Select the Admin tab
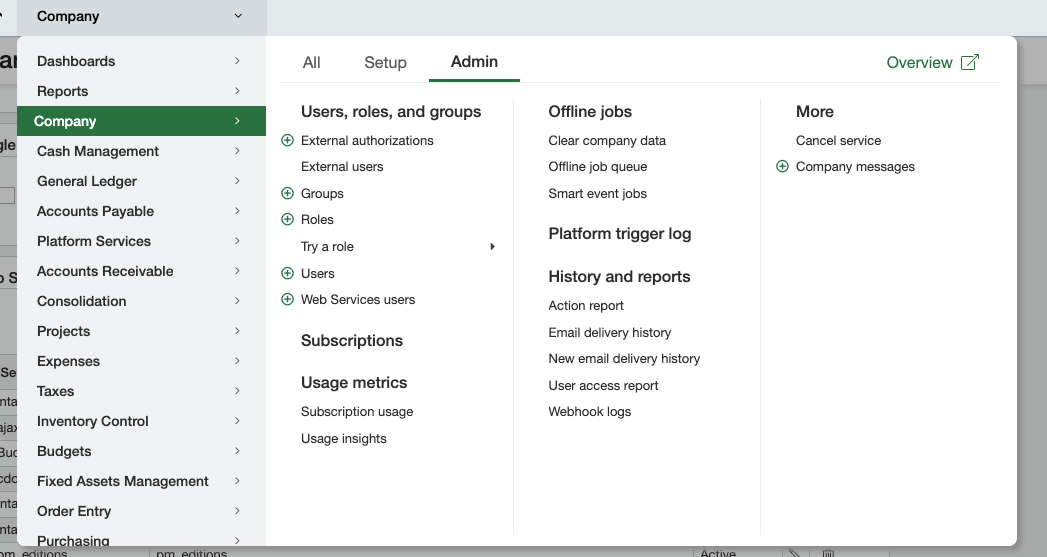Screen dimensions: 1047x557 tap(474, 61)
